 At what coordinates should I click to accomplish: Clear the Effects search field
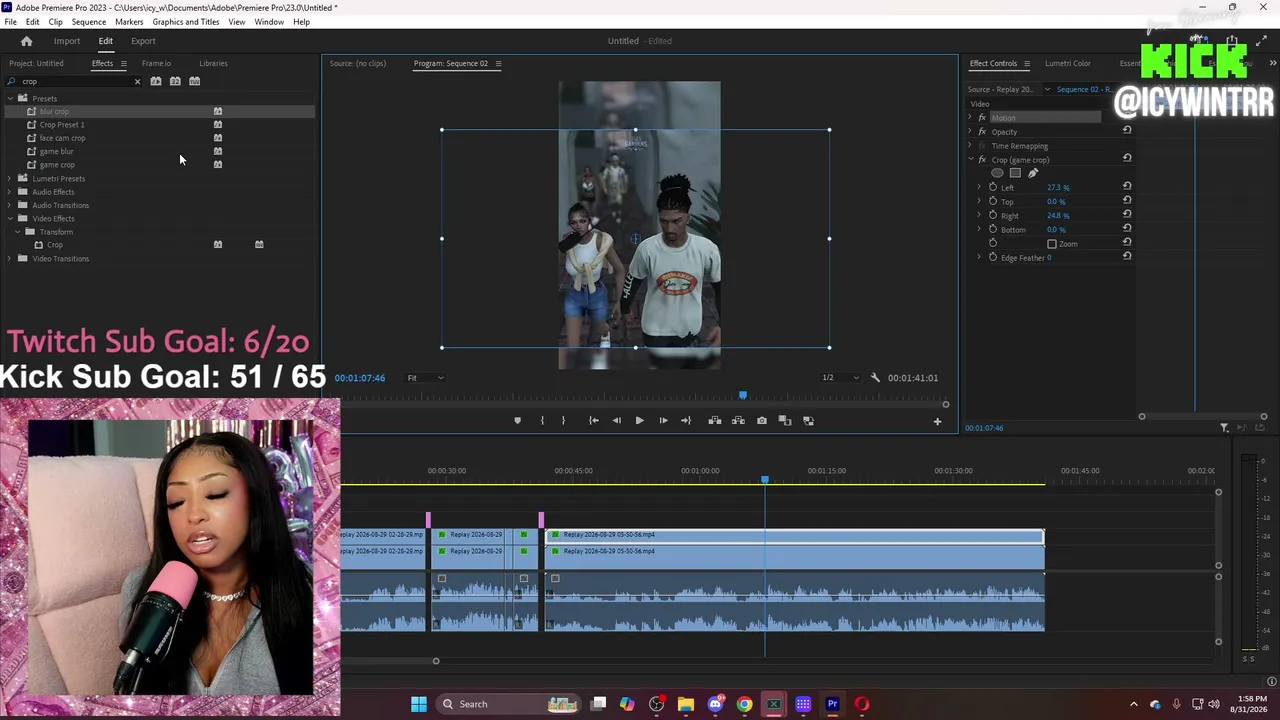(x=137, y=81)
